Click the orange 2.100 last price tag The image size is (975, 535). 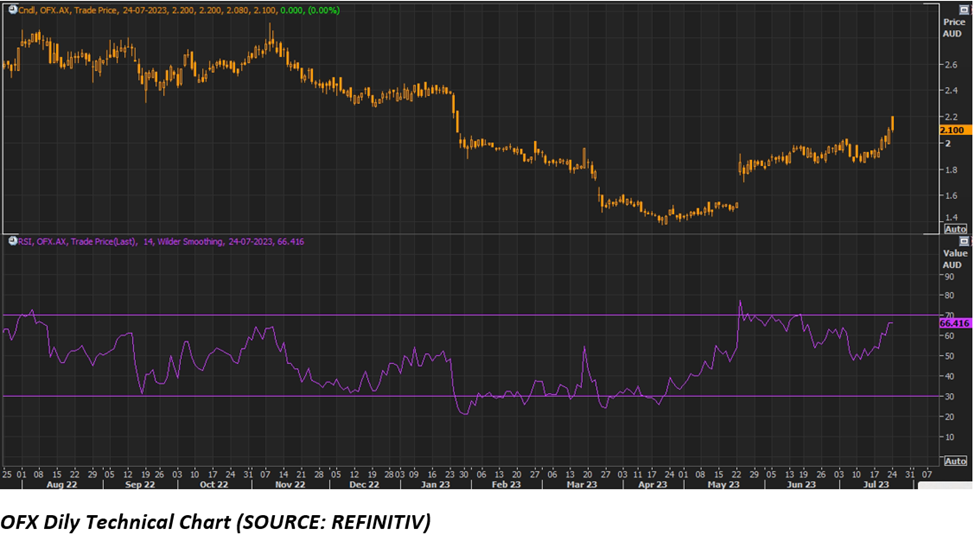coord(954,130)
